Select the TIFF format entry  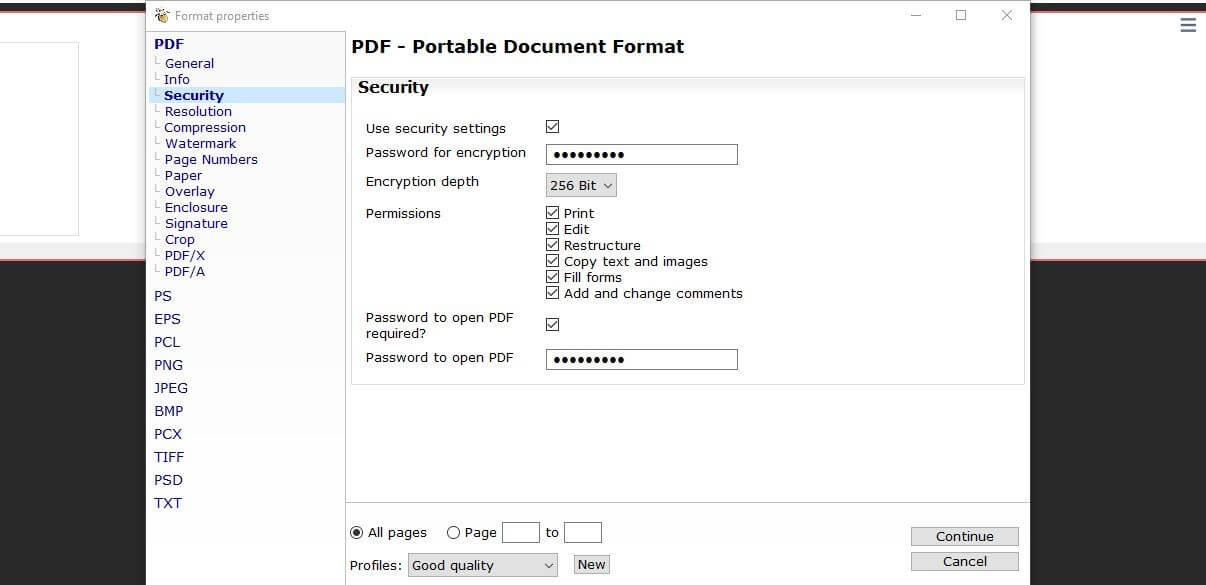click(x=169, y=457)
